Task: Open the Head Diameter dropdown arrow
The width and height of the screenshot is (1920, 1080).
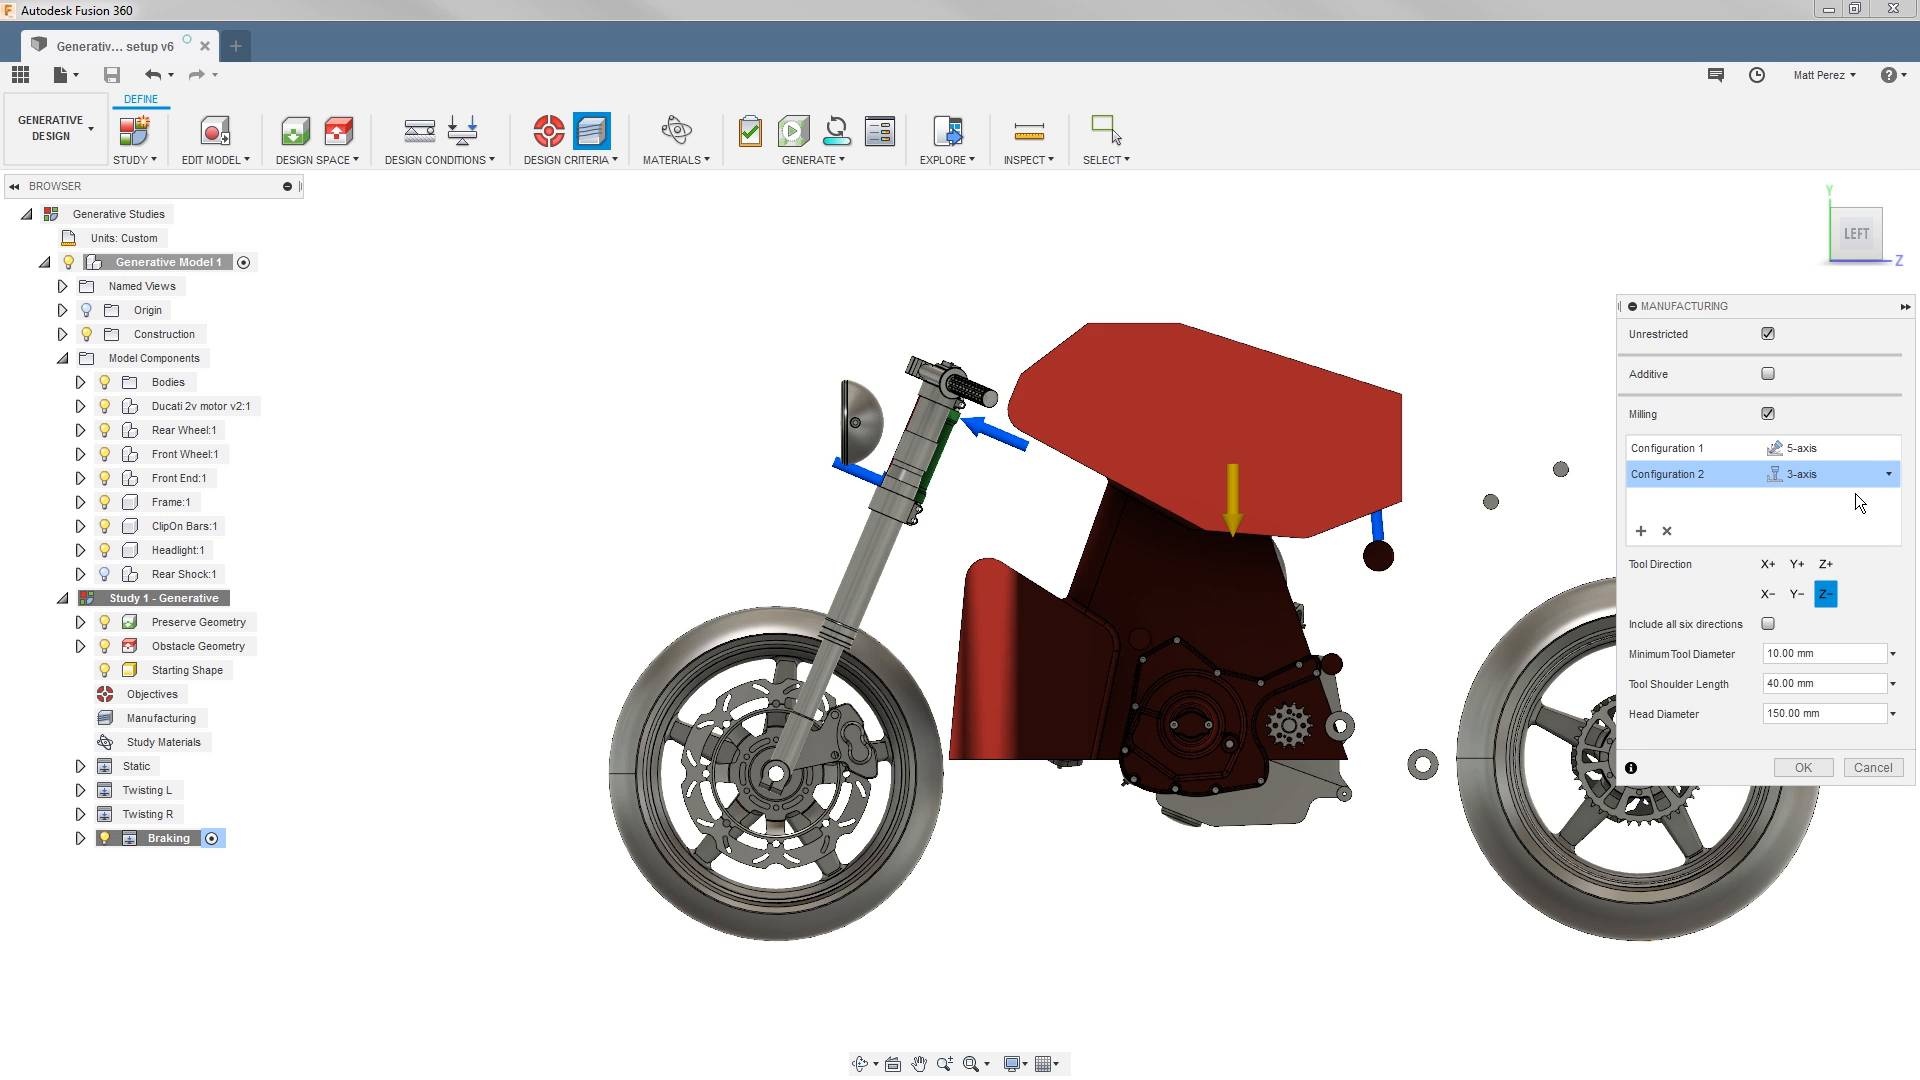Action: tap(1891, 713)
